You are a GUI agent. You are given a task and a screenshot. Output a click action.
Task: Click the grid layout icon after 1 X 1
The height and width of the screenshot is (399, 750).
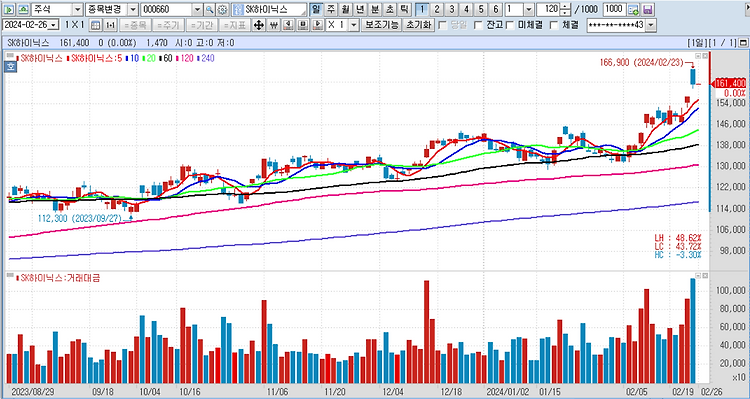(x=96, y=25)
